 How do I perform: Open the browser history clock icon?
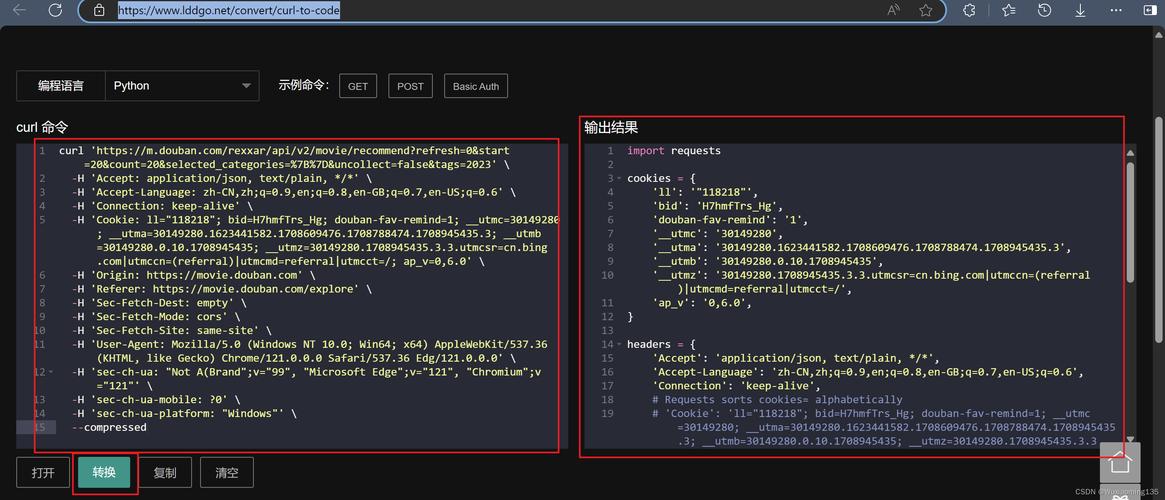point(1044,11)
